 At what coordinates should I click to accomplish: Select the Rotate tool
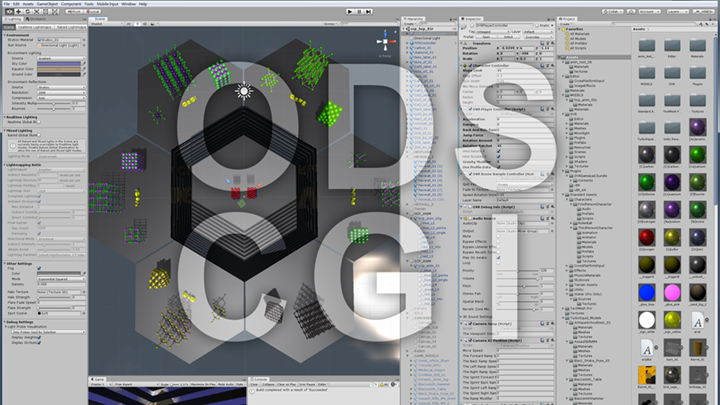pos(28,11)
